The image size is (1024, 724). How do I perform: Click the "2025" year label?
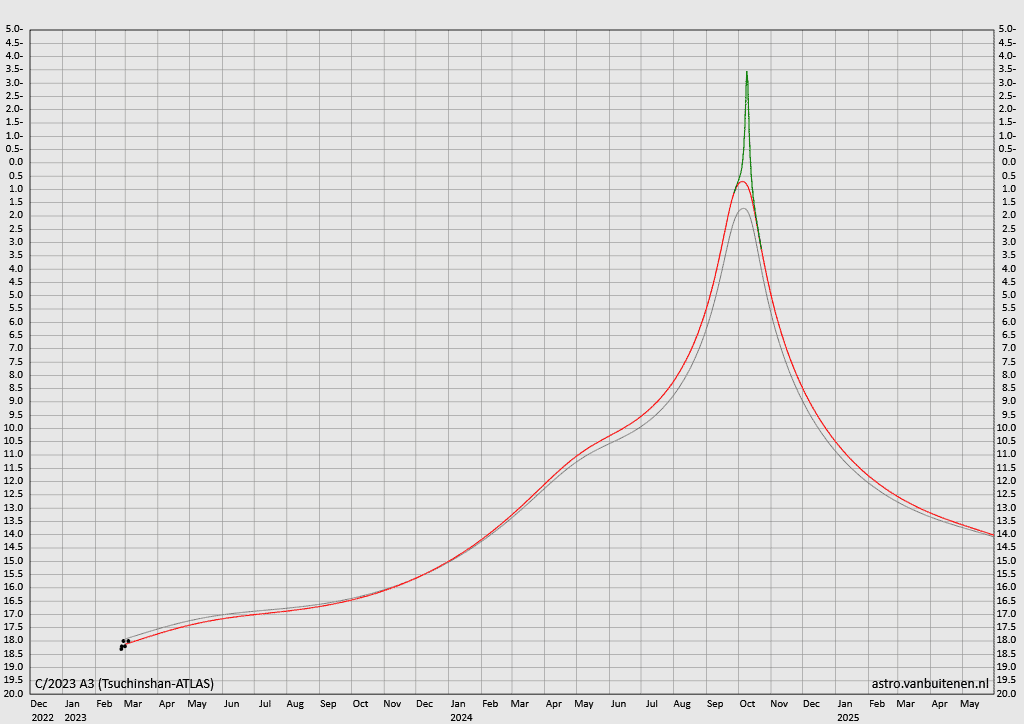pos(848,717)
